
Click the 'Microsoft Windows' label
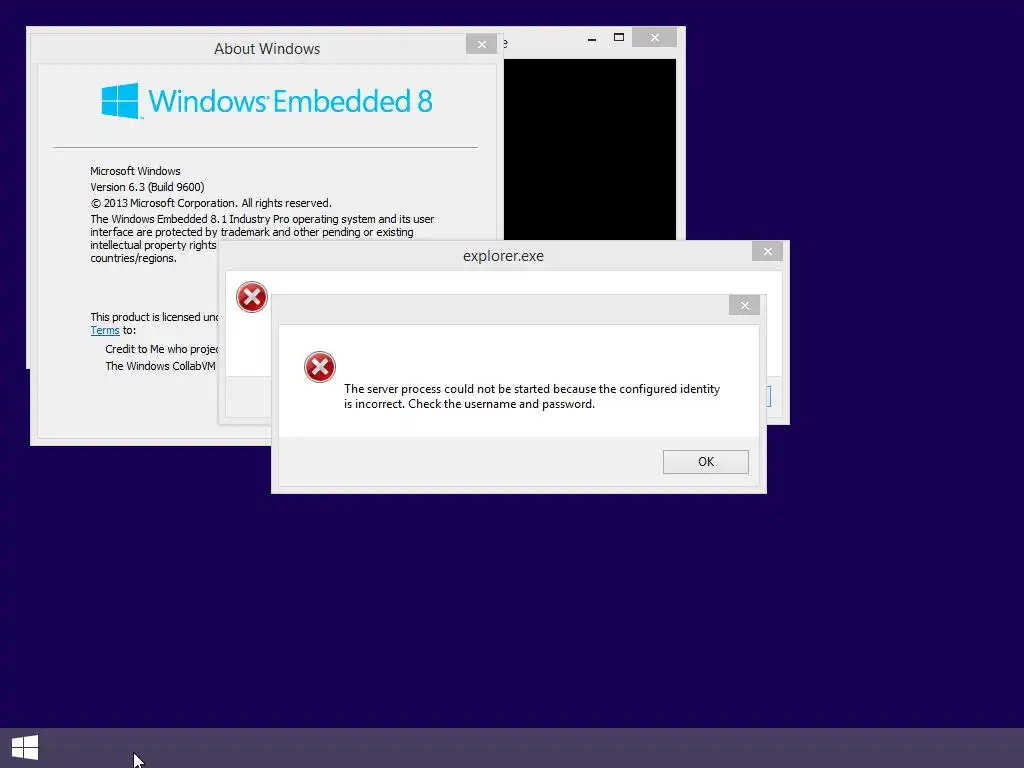point(135,171)
